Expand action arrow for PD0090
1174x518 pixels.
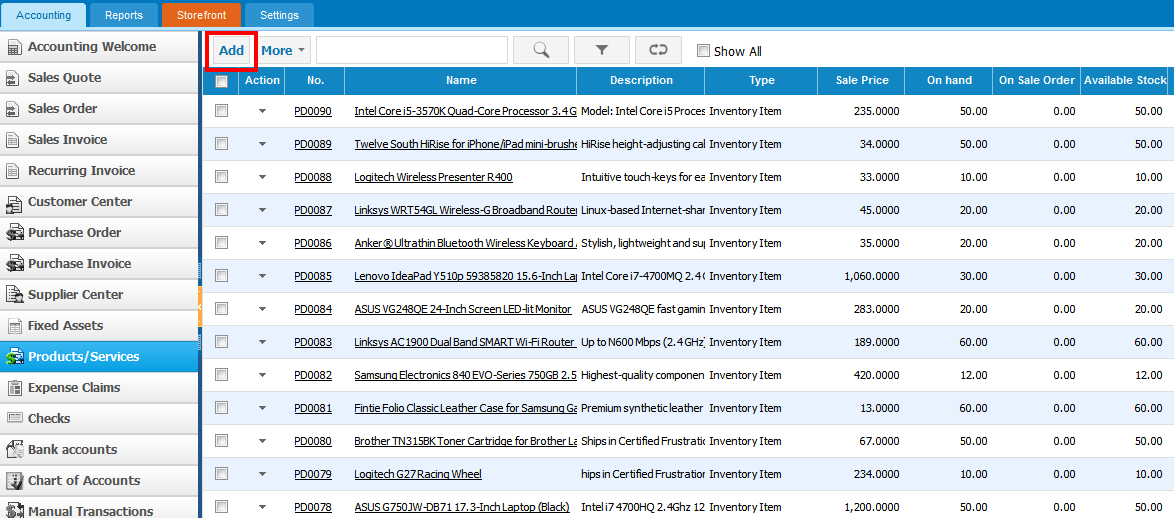tap(262, 111)
